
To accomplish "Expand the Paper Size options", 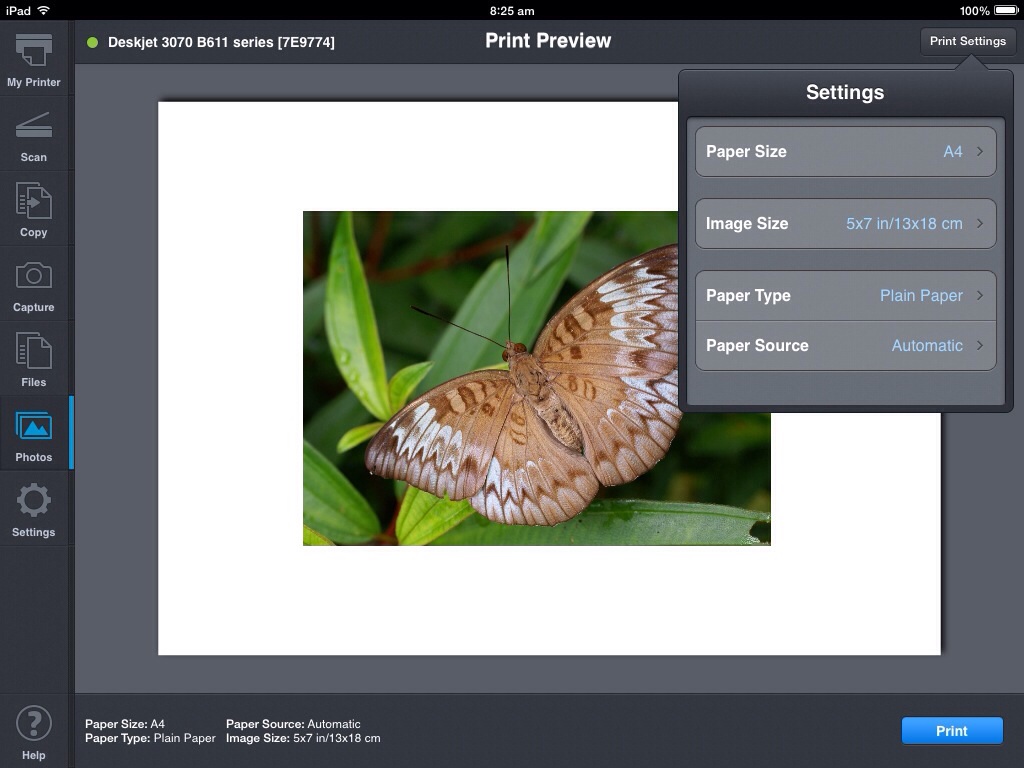I will point(845,151).
